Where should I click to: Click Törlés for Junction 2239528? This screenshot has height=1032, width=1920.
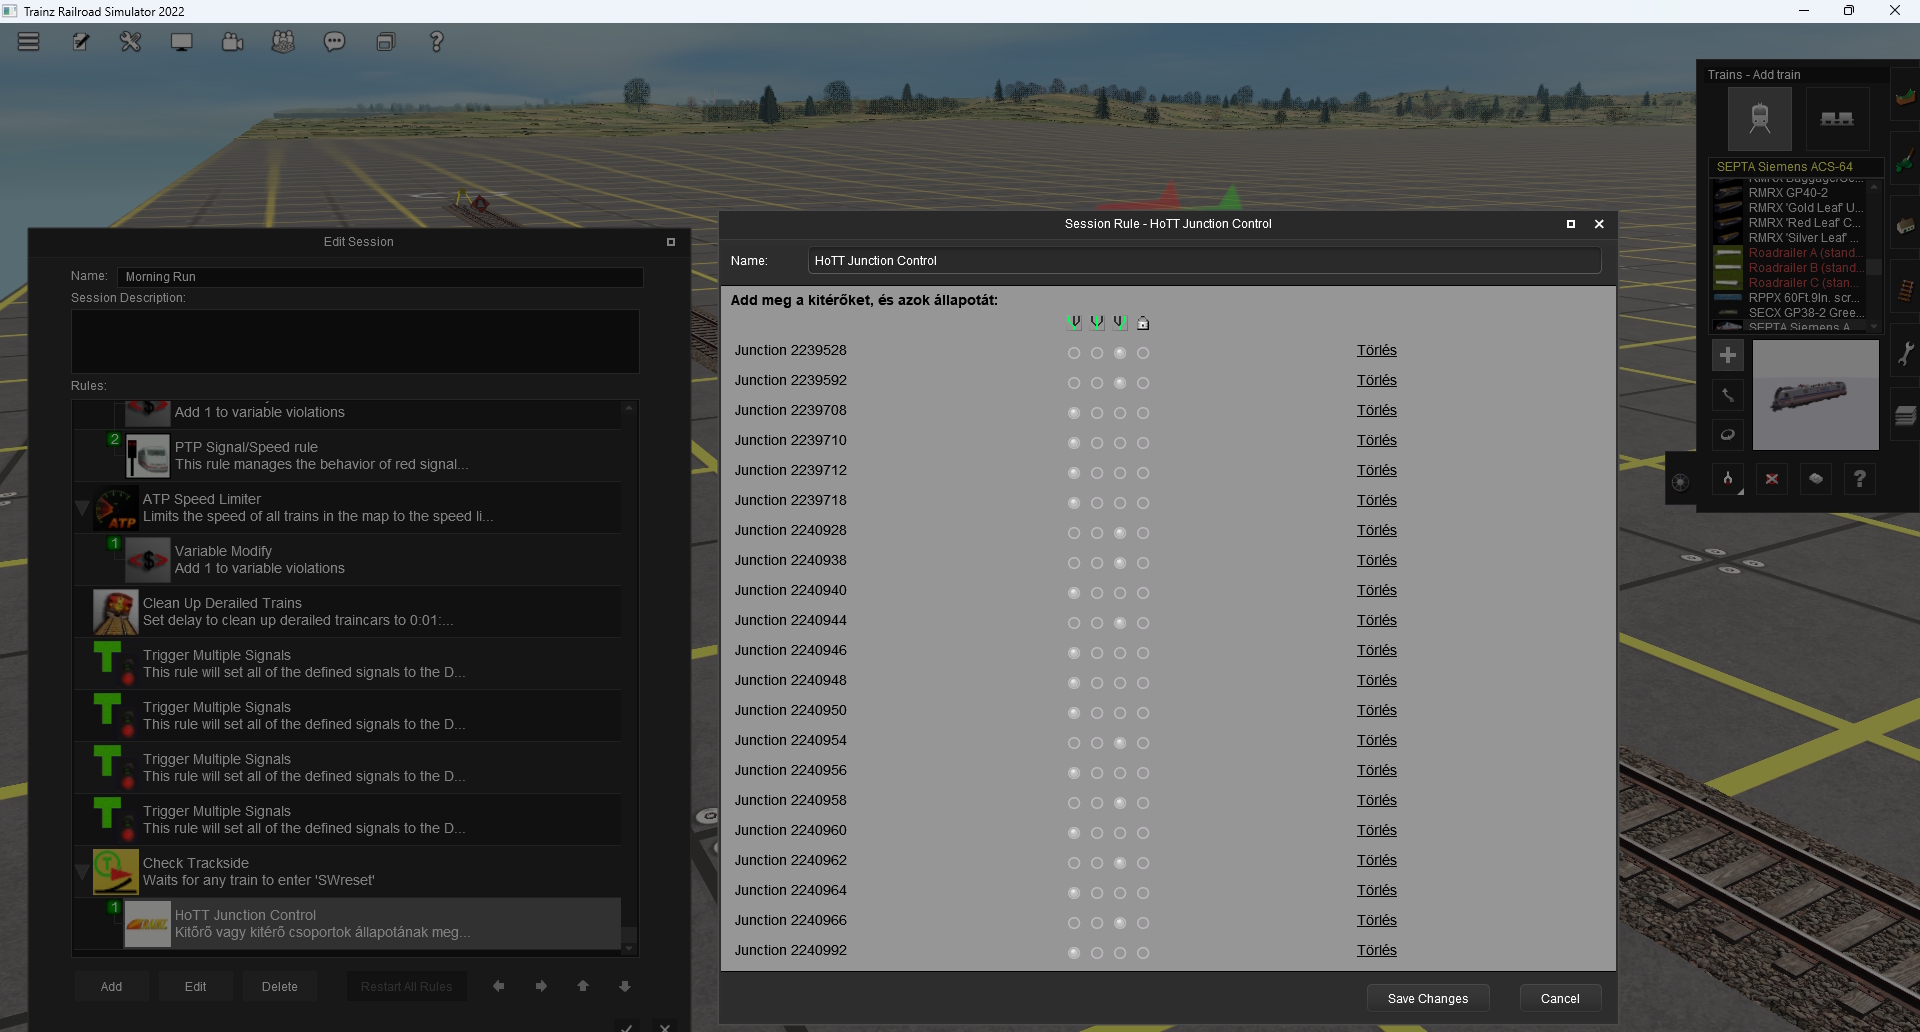(1377, 350)
